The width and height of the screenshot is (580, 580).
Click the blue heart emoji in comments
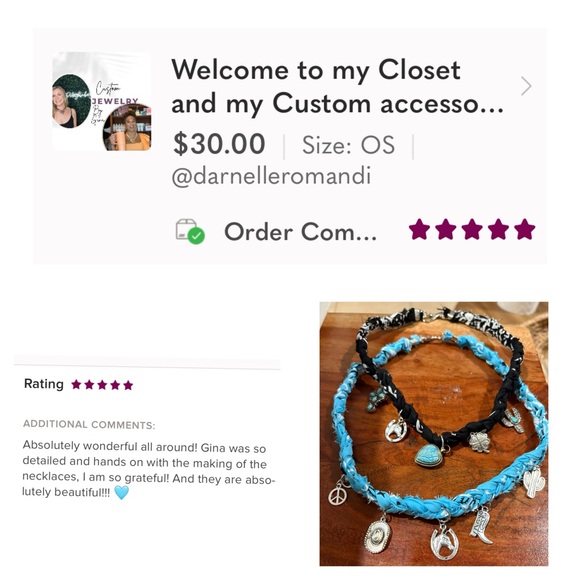[122, 493]
